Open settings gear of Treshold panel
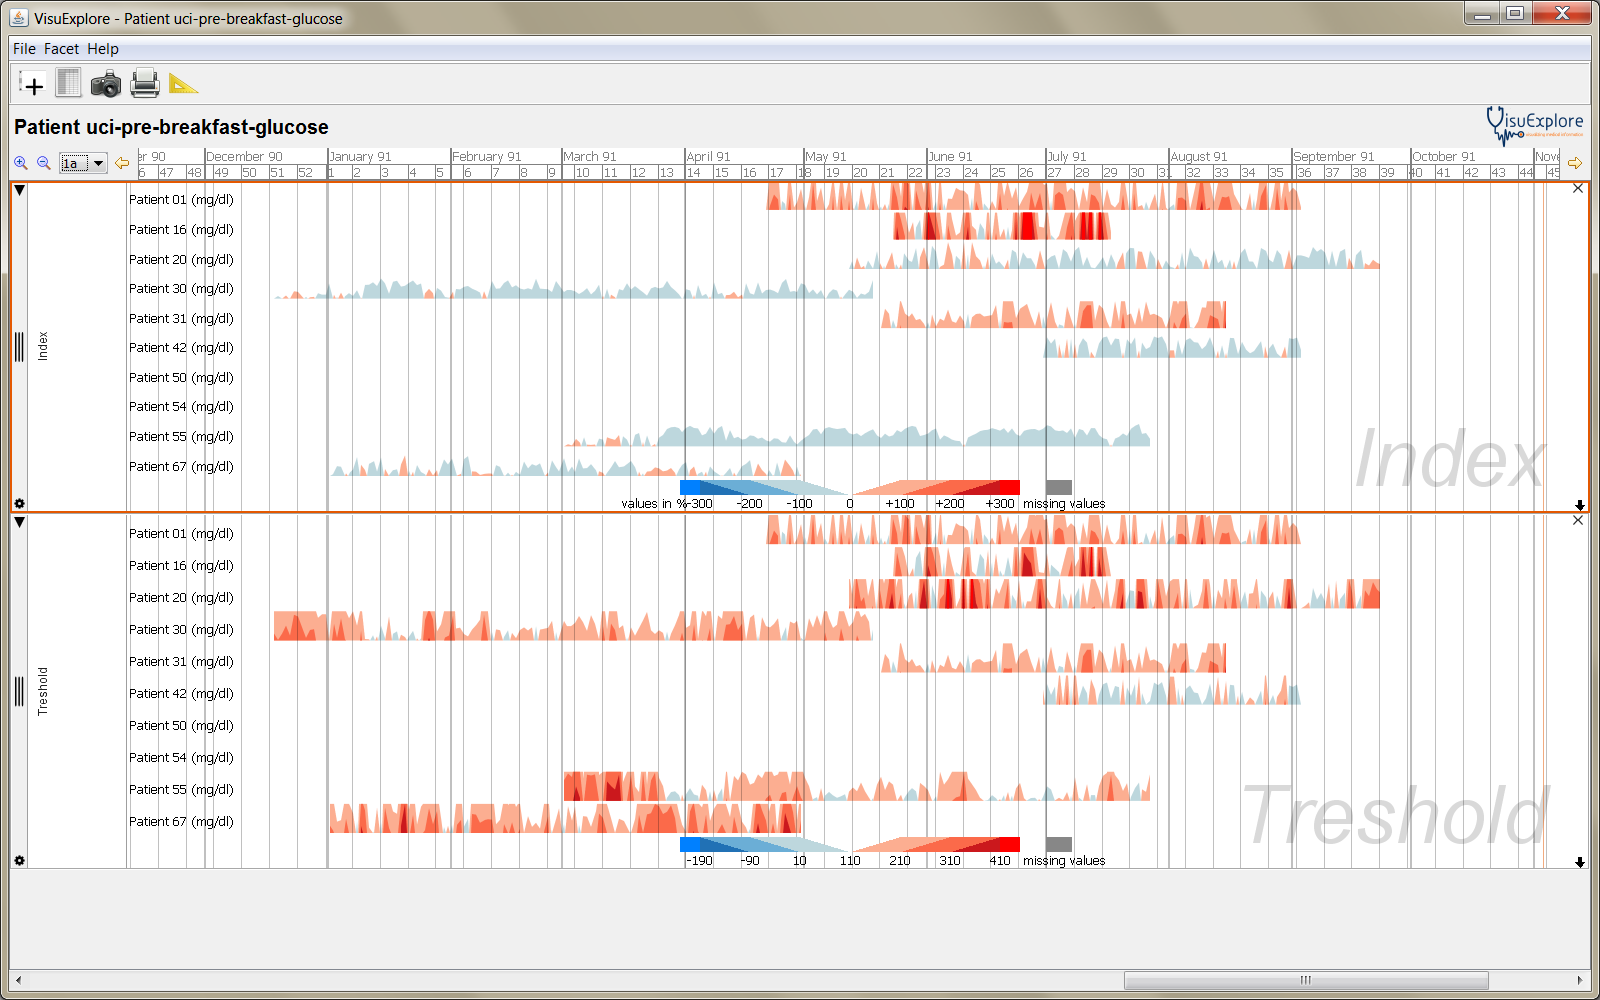 [19, 860]
